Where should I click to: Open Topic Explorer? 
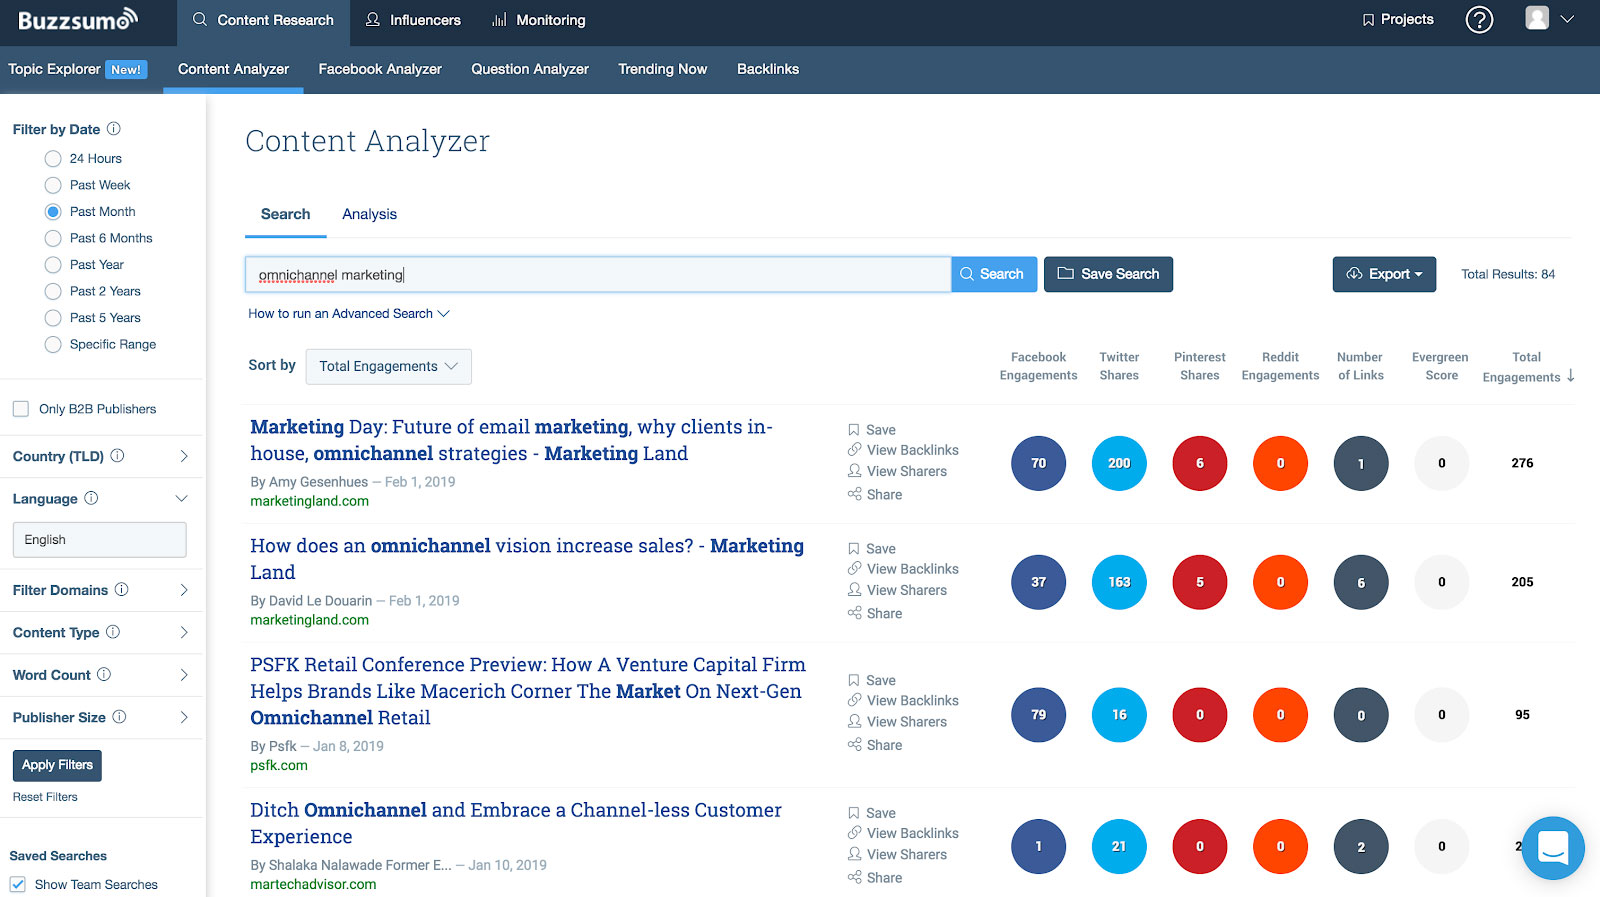tap(78, 69)
